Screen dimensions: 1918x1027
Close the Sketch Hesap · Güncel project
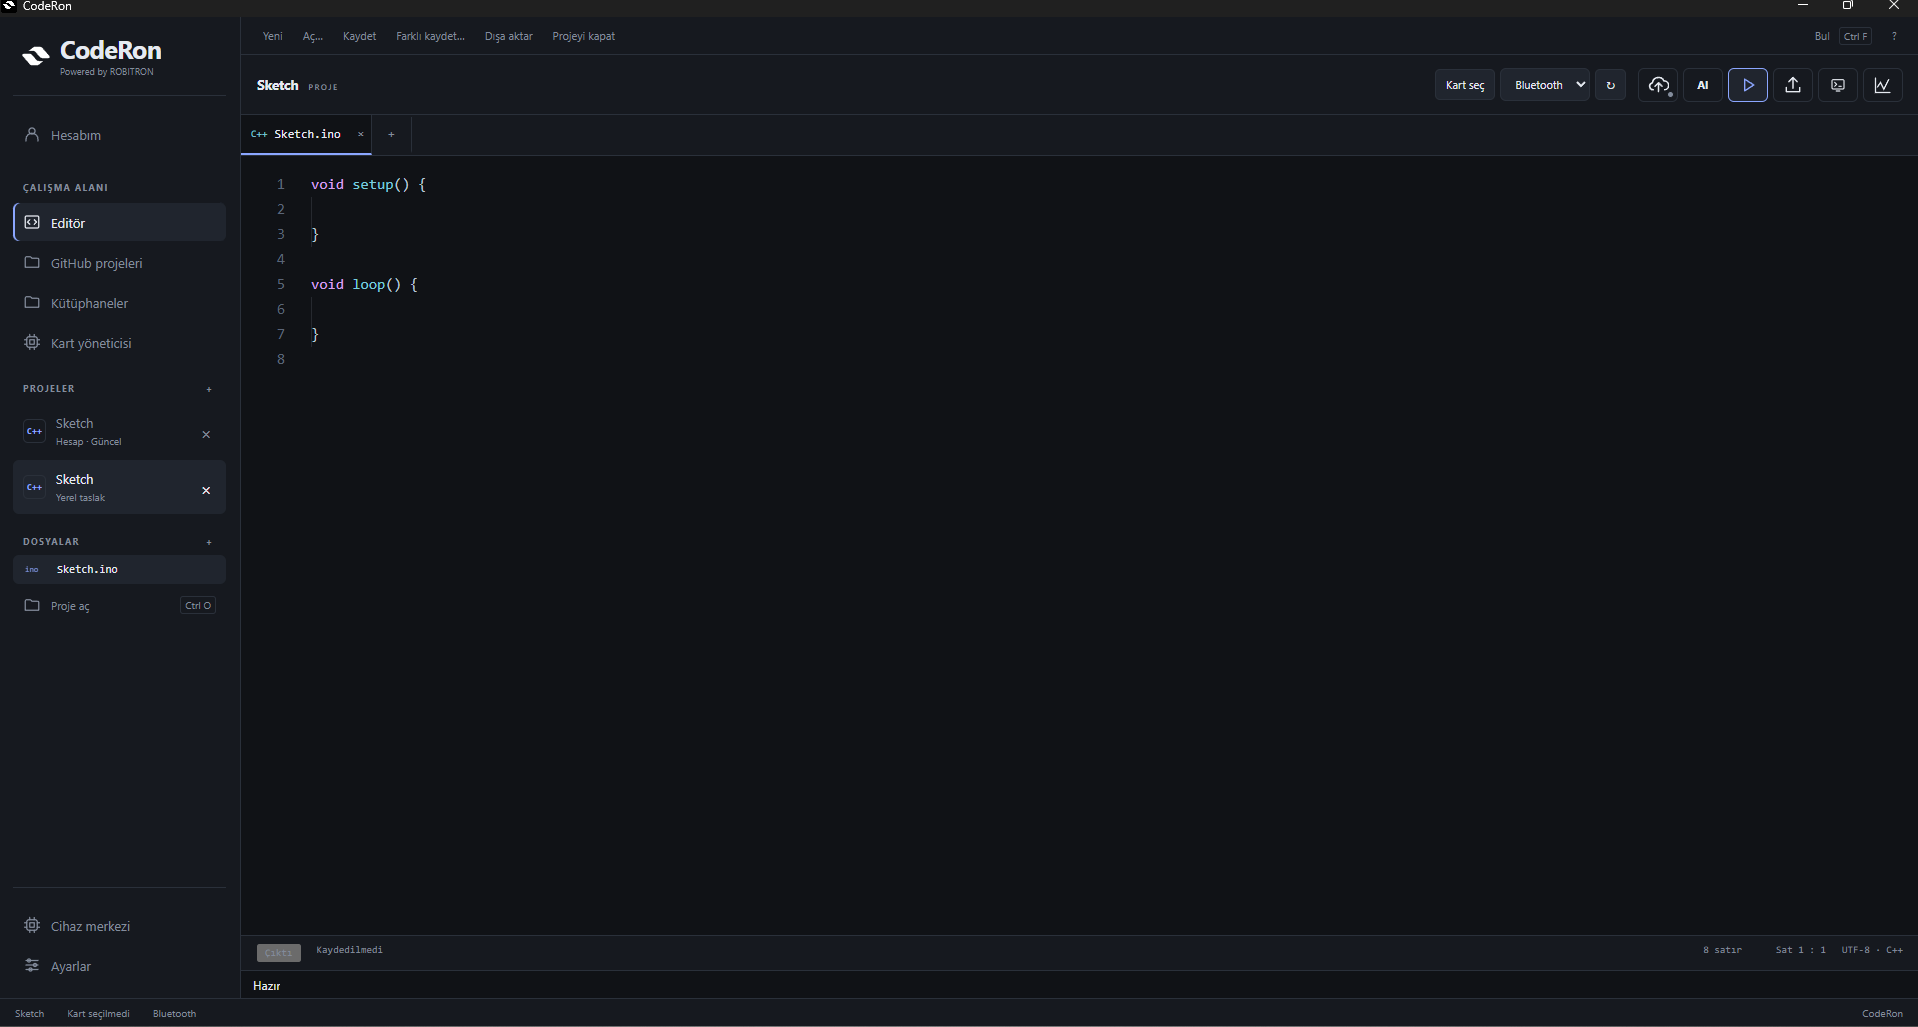206,434
